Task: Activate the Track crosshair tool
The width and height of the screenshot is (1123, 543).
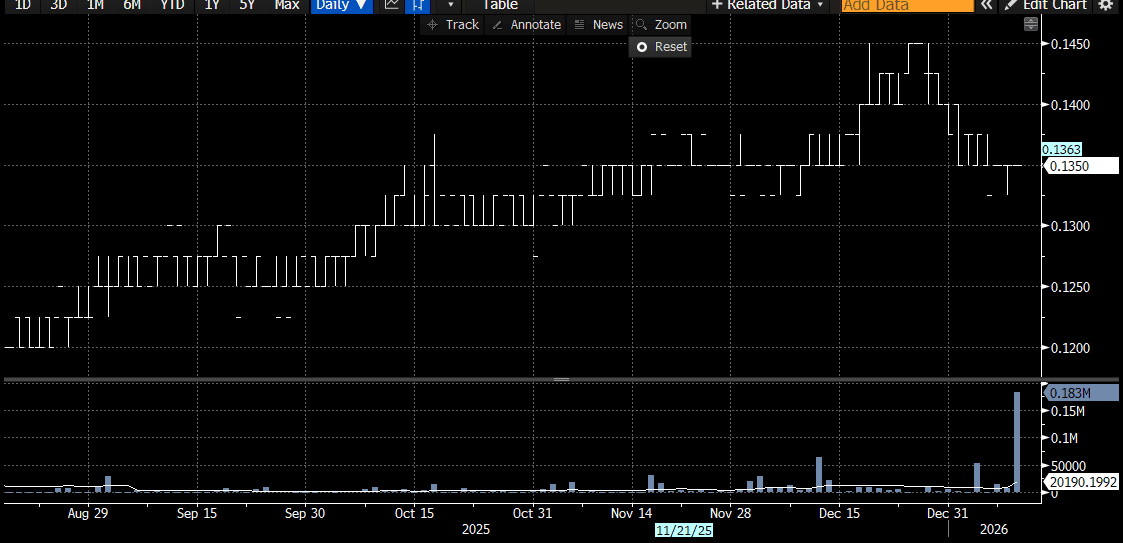Action: [x=452, y=24]
